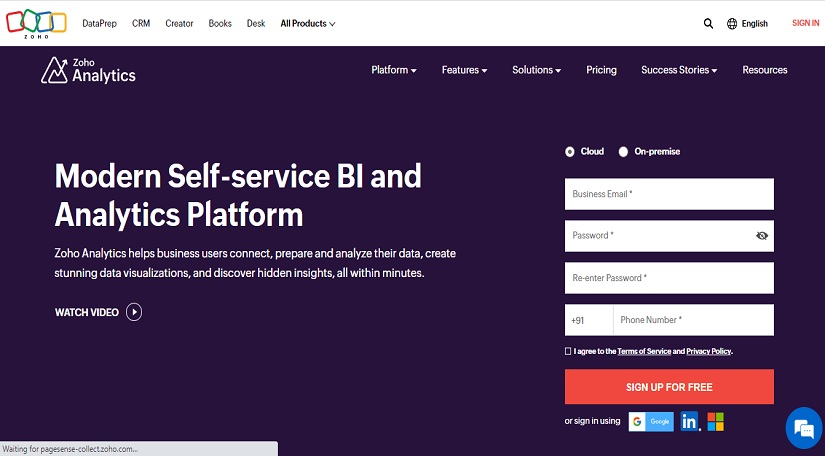This screenshot has height=456, width=825.
Task: Click the SIGN IN link
Action: pyautogui.click(x=806, y=23)
